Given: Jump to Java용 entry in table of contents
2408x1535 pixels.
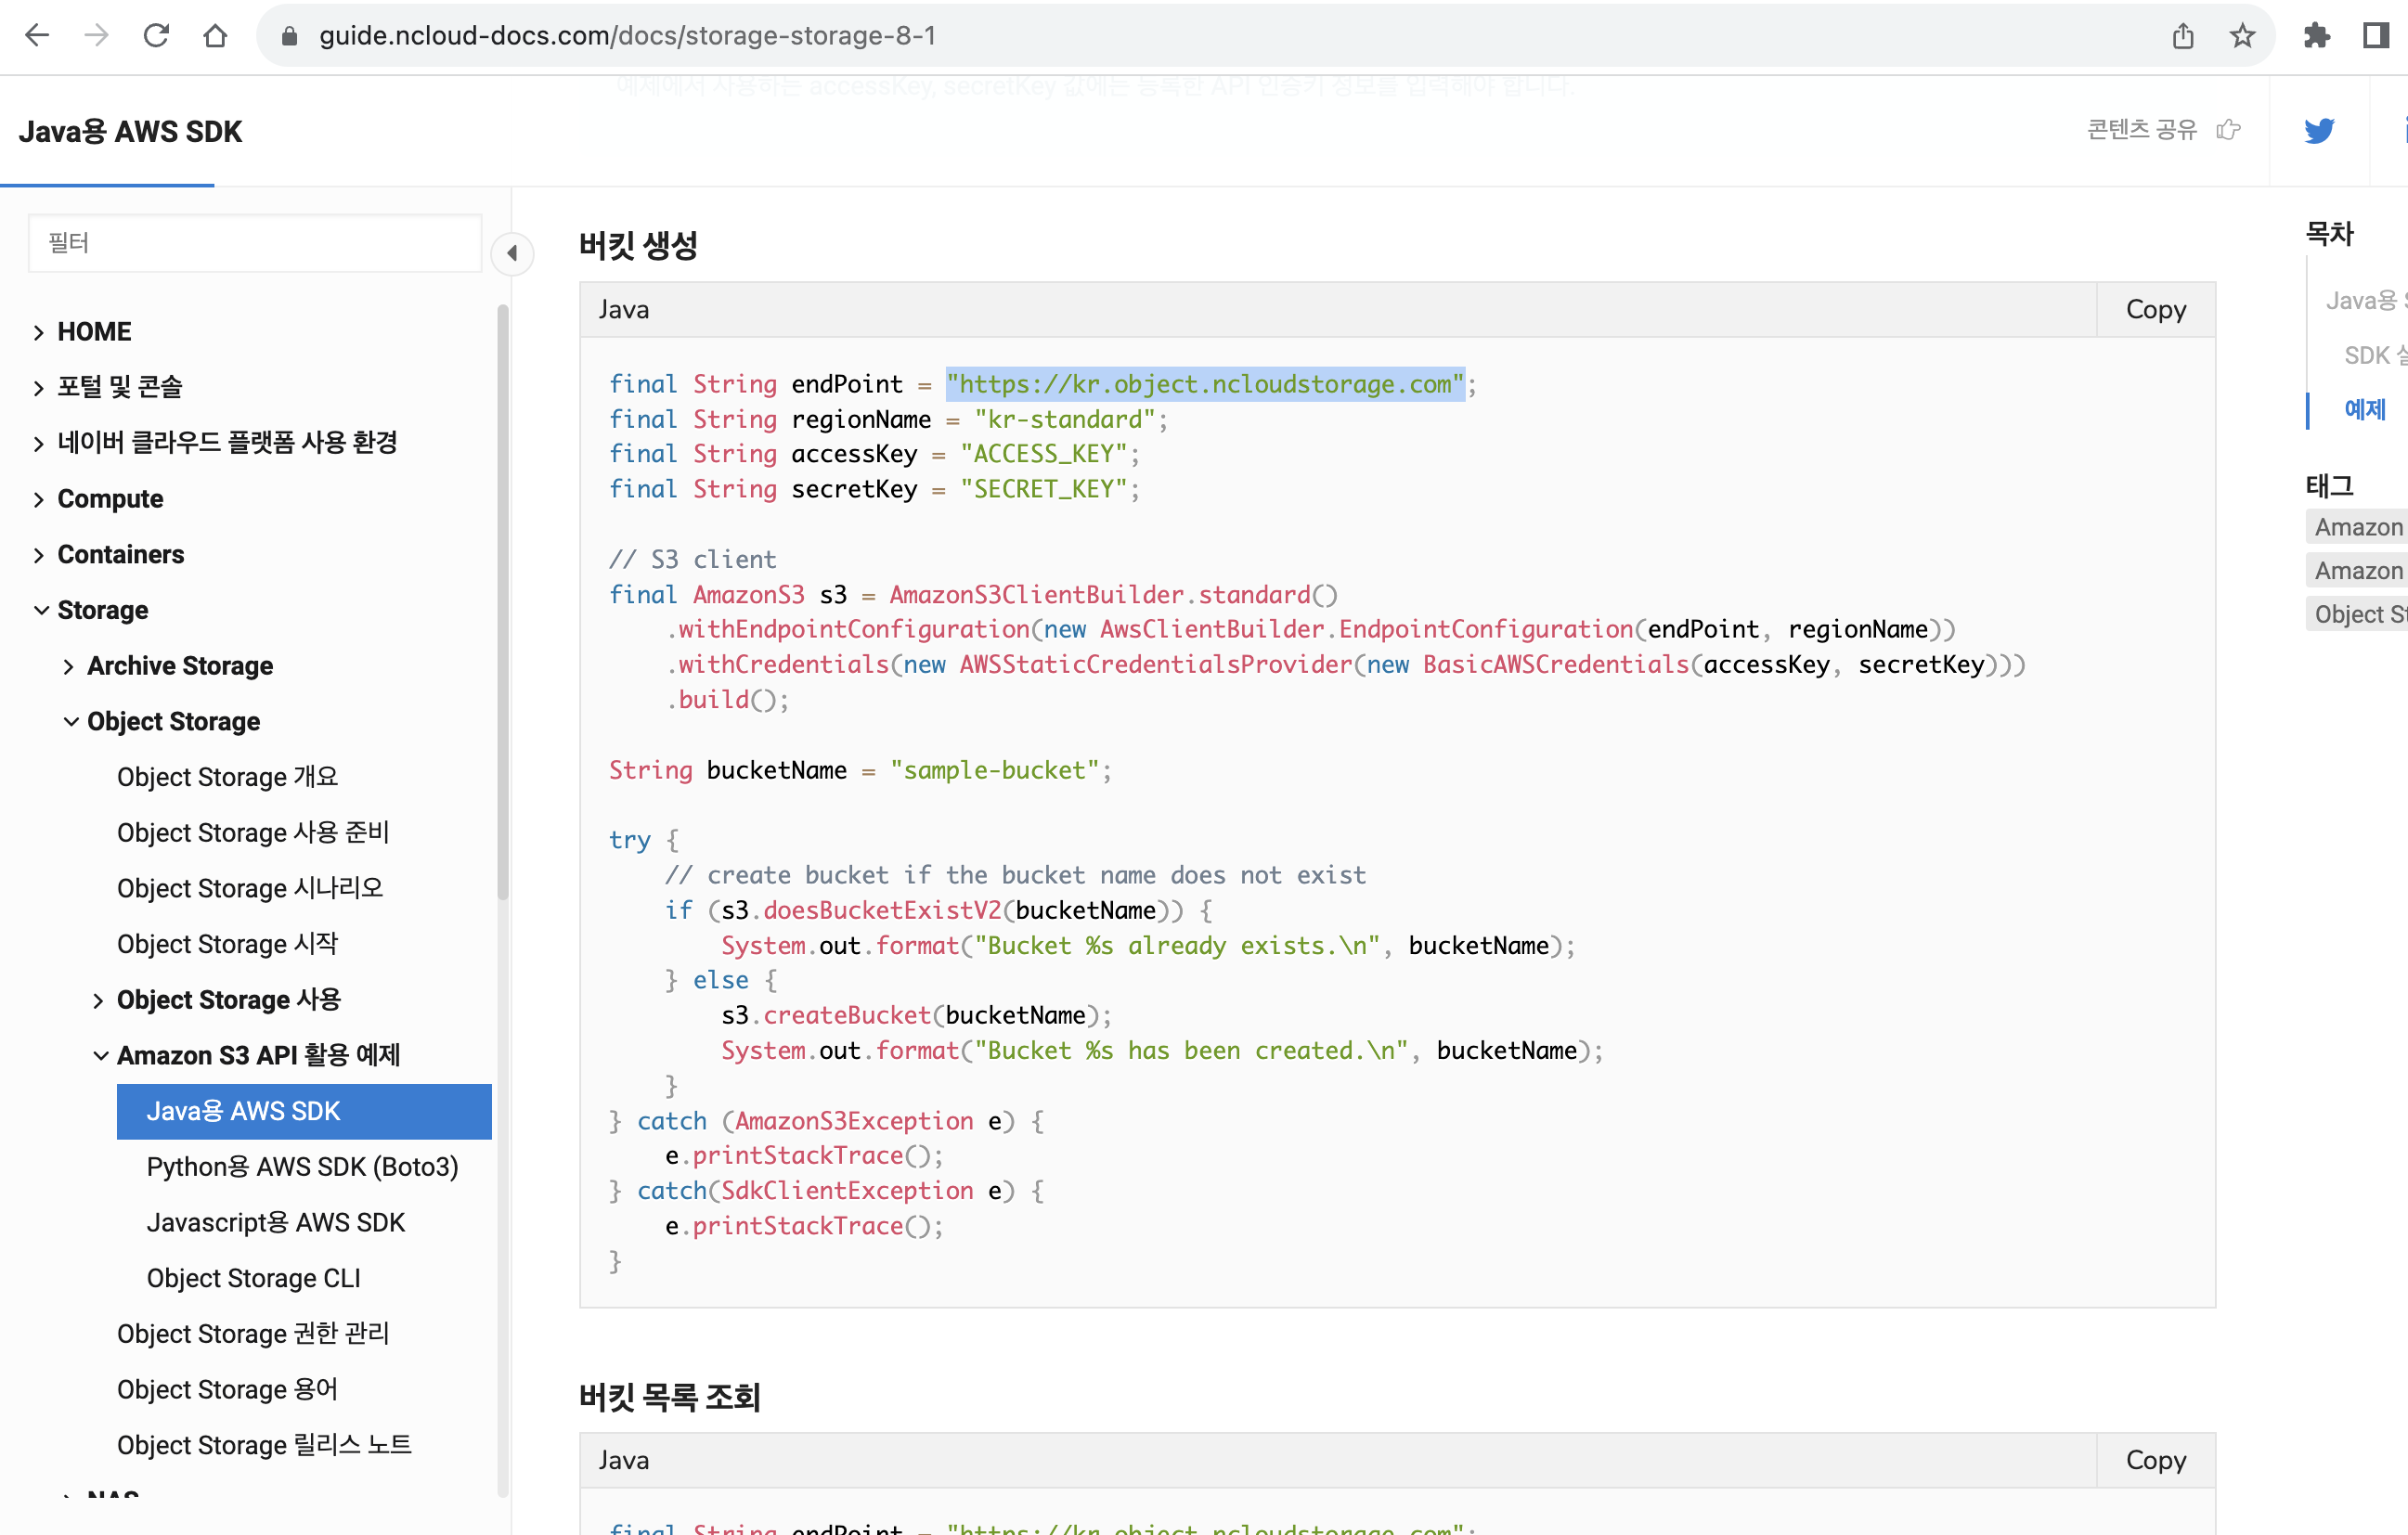Looking at the screenshot, I should pos(2365,300).
